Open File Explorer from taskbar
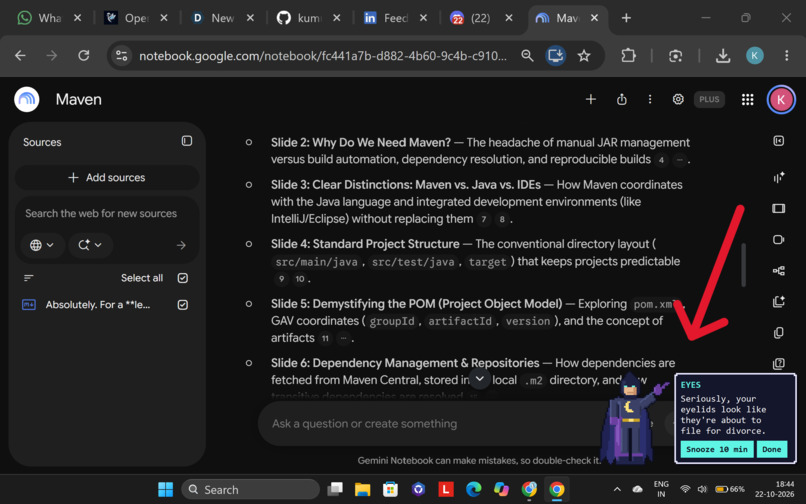Image resolution: width=806 pixels, height=504 pixels. tap(362, 489)
